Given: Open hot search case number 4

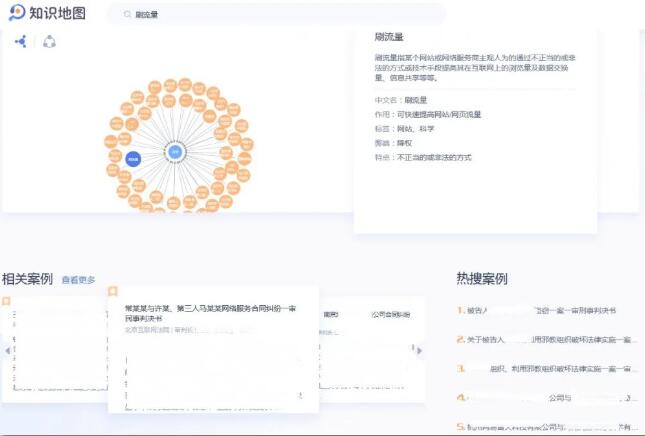Looking at the screenshot, I should (x=547, y=398).
